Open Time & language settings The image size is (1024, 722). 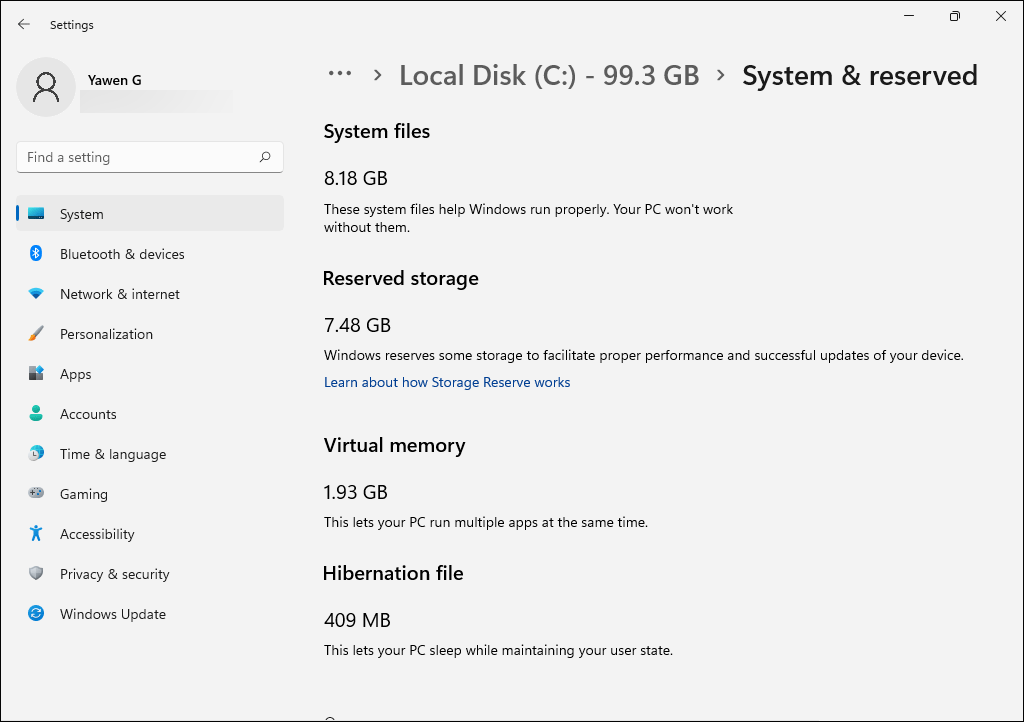[x=150, y=454]
